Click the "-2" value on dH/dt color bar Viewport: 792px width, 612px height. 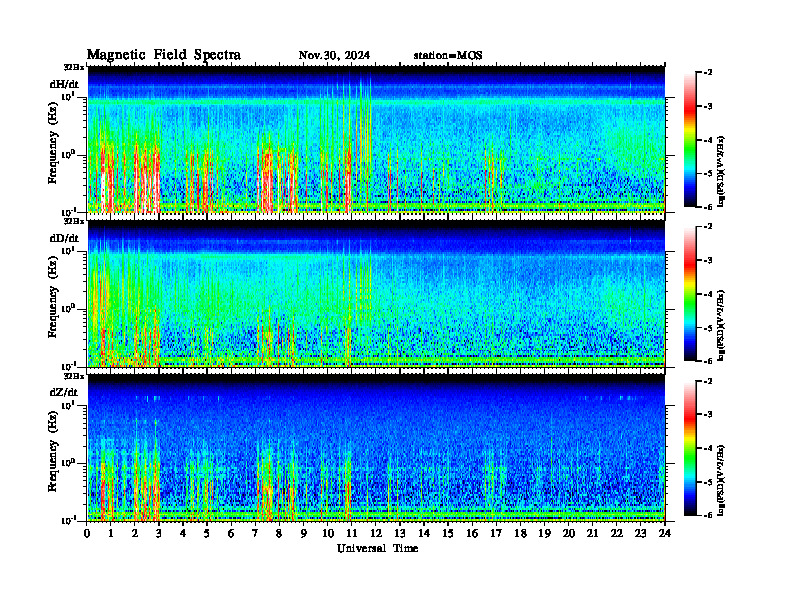click(708, 73)
